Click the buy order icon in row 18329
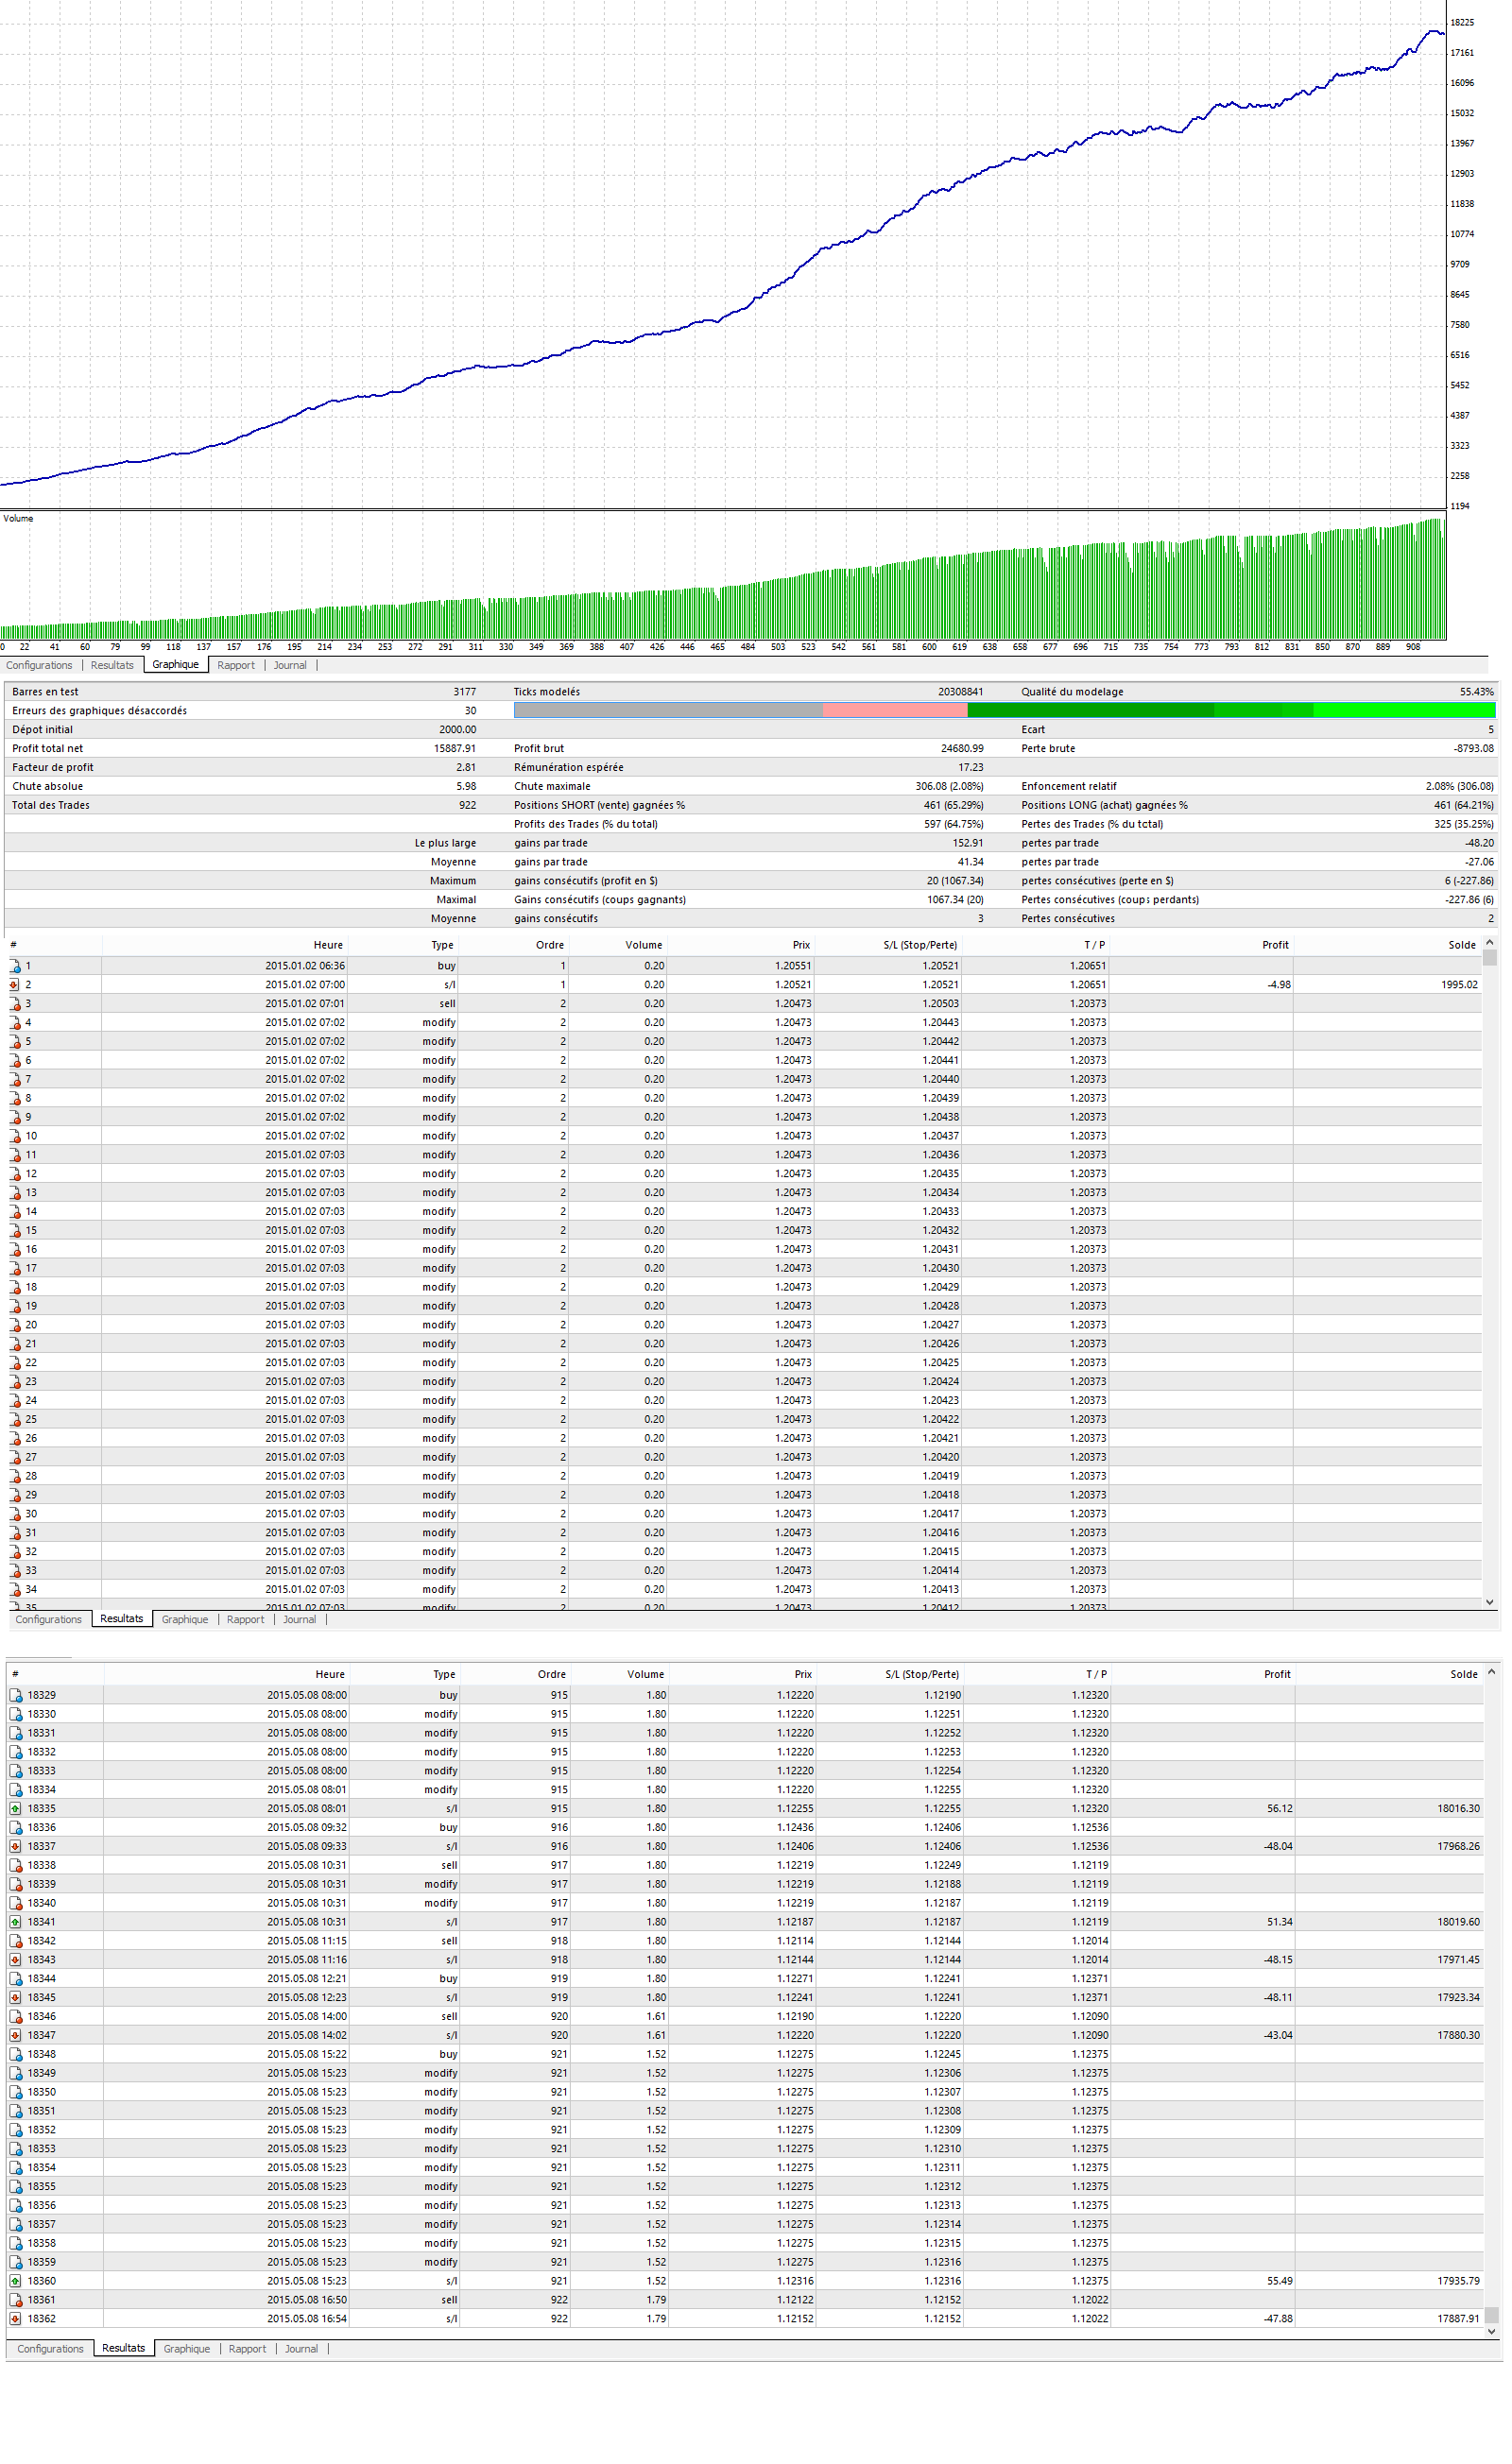The image size is (1512, 2464). tap(16, 1695)
